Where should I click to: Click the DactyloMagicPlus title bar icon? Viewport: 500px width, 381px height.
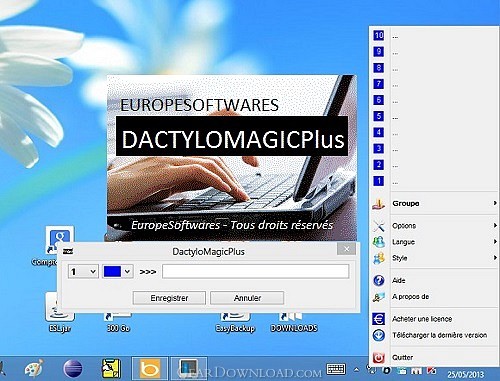(x=68, y=252)
